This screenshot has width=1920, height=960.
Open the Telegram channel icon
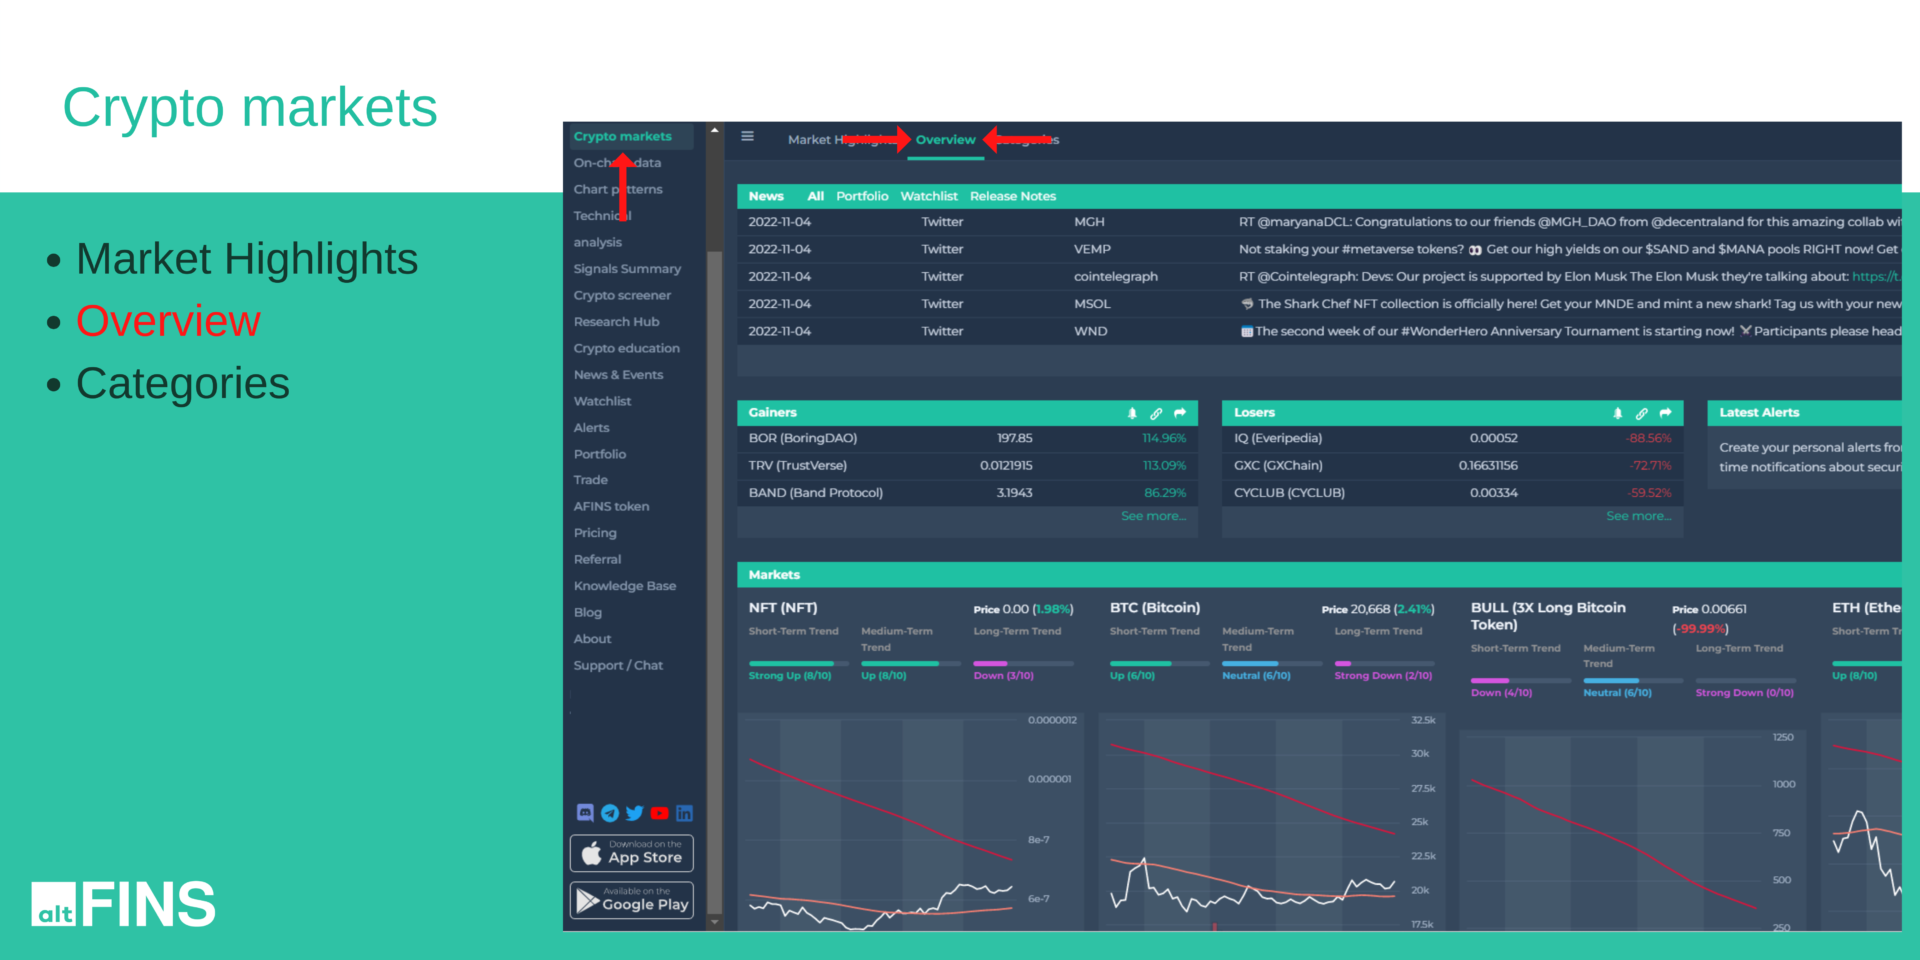(x=610, y=813)
